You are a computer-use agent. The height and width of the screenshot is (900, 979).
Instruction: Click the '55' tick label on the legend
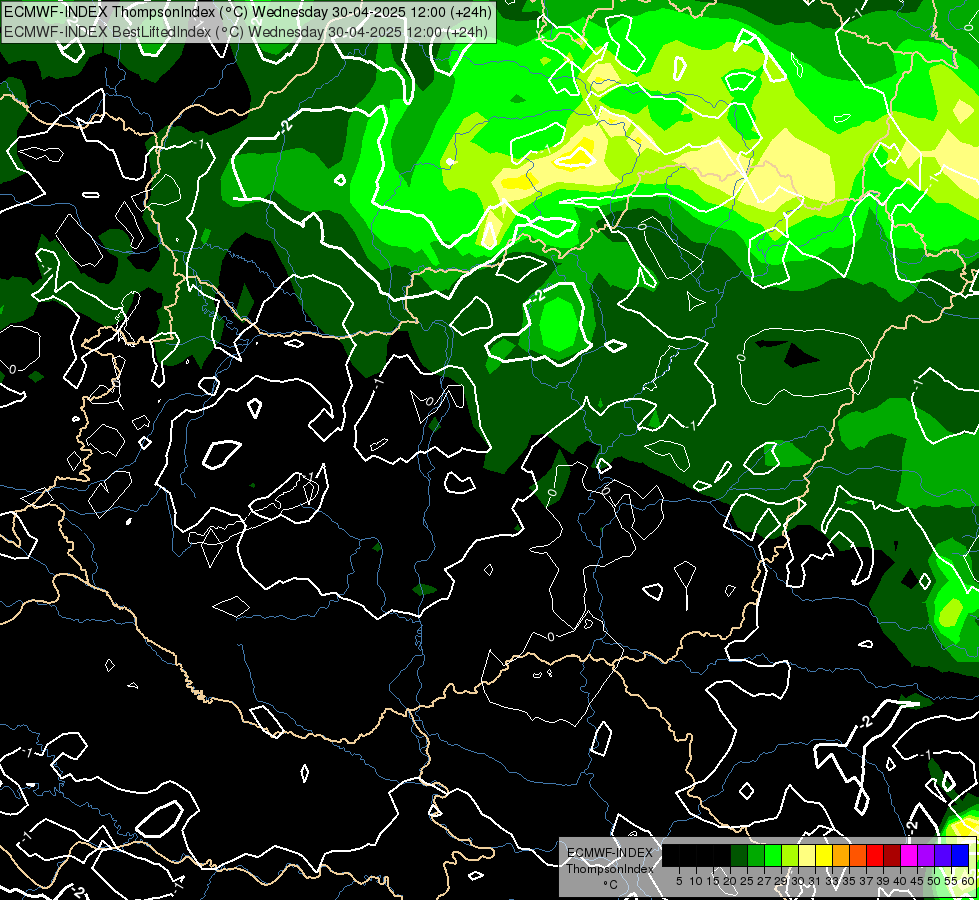(951, 881)
